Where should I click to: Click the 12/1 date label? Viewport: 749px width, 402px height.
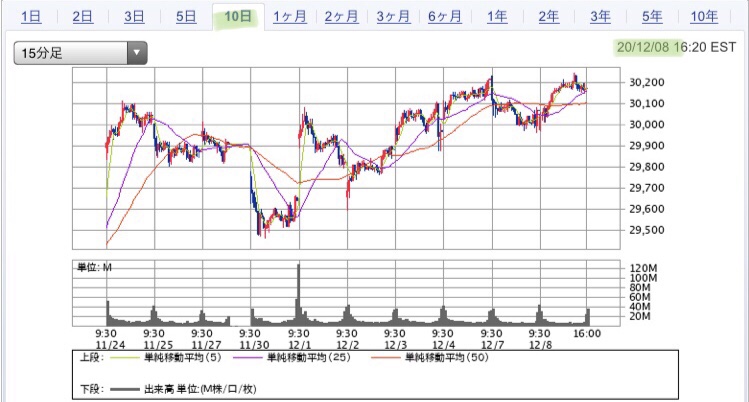tap(300, 345)
